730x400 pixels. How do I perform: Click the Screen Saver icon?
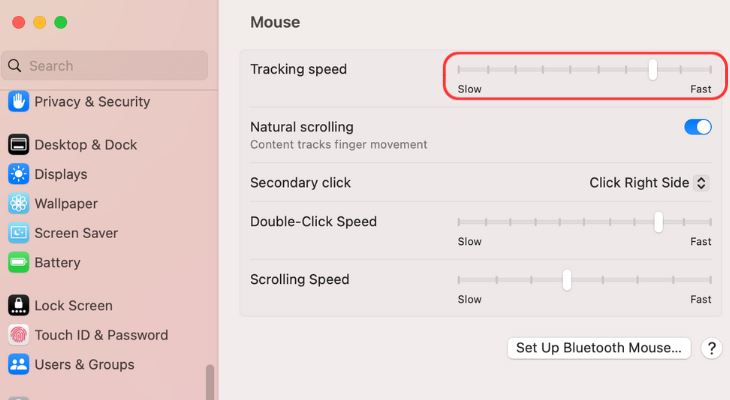pyautogui.click(x=19, y=233)
